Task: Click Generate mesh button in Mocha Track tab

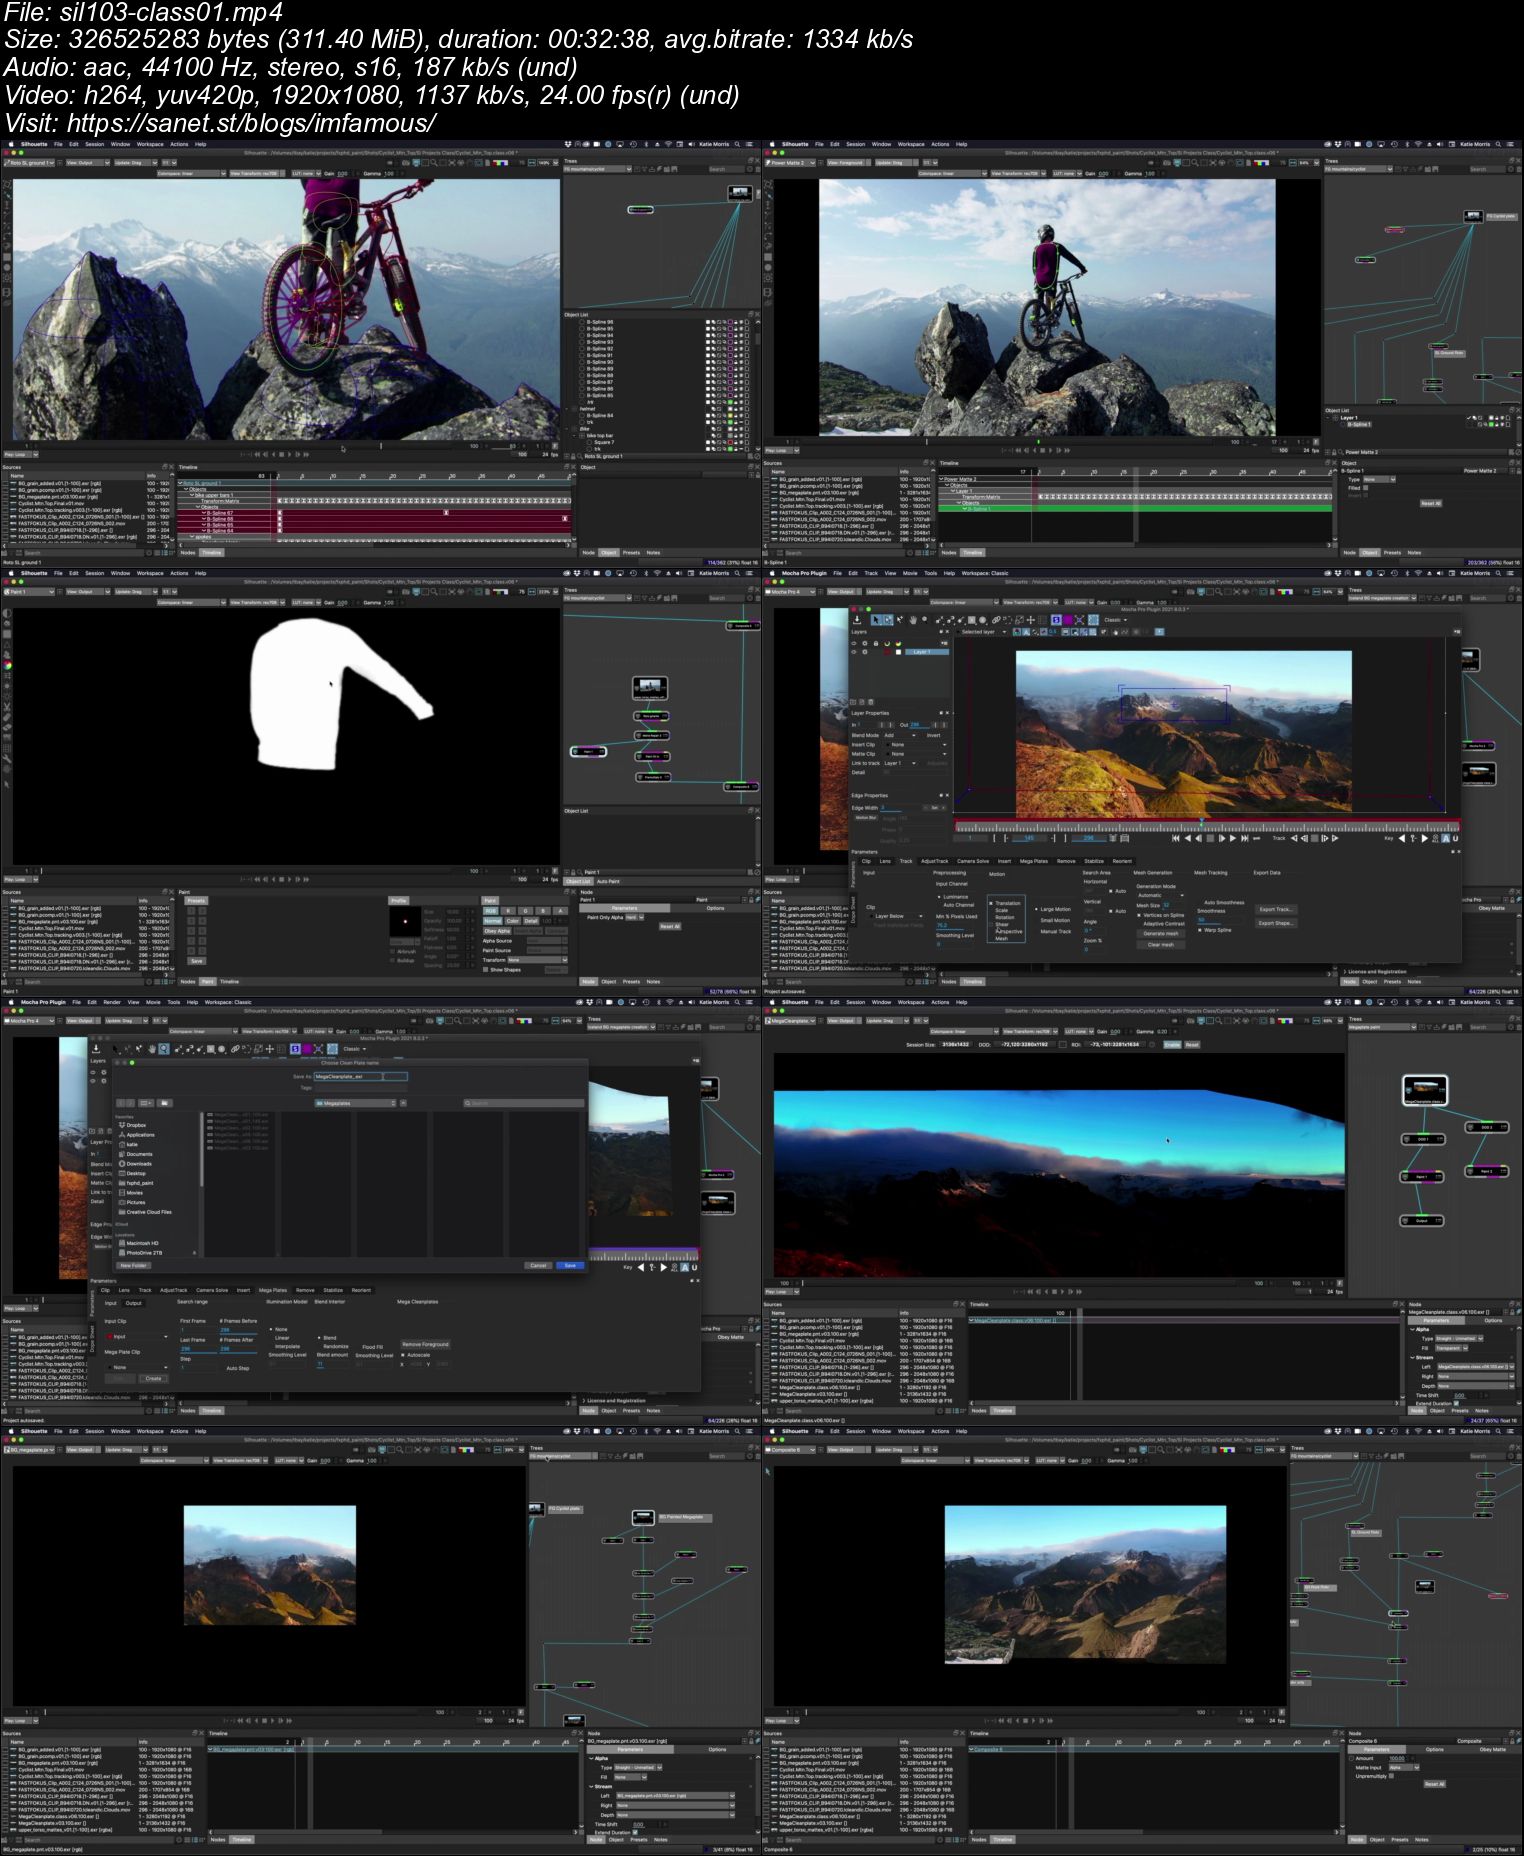Action: tap(1161, 934)
